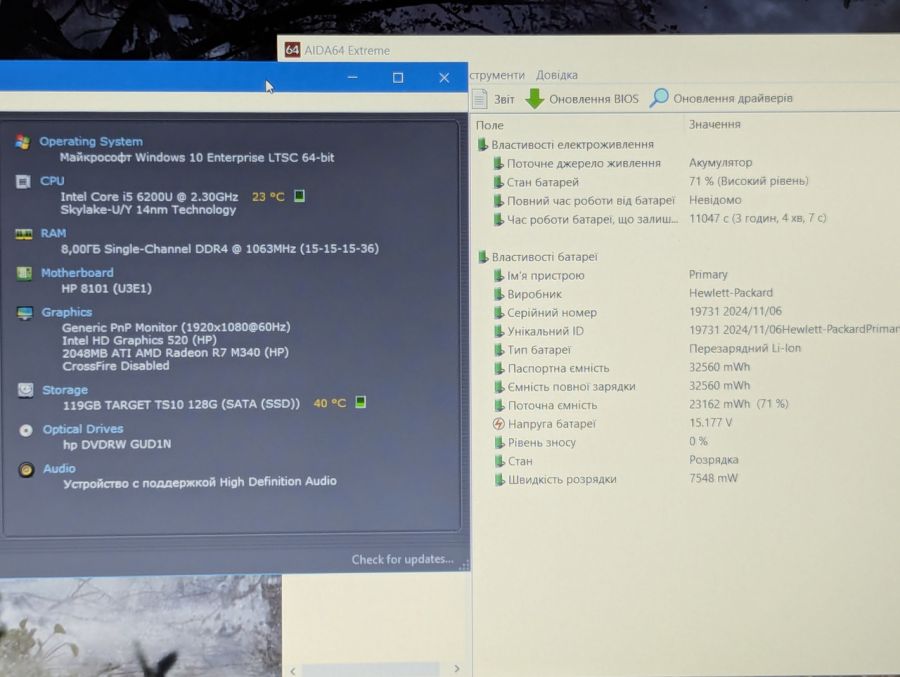The image size is (900, 677).
Task: Click the RAM module icon
Action: click(24, 234)
